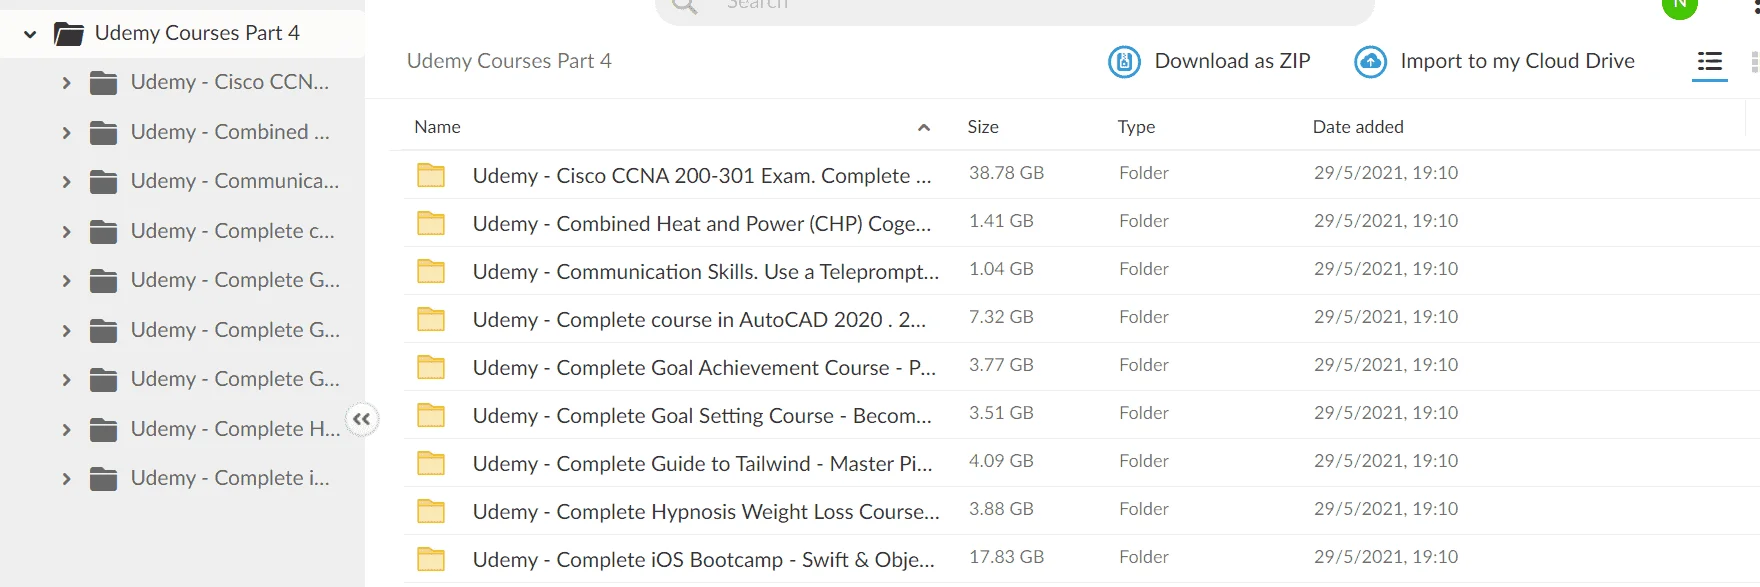The height and width of the screenshot is (587, 1760).
Task: Click the 1.41 GB size cell
Action: pos(1001,221)
